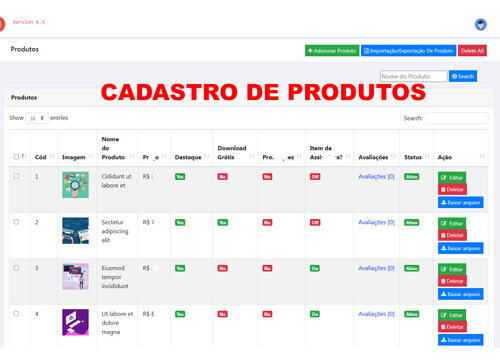Open Avaliações [0] link for product 1
500x364 pixels.
(x=376, y=177)
